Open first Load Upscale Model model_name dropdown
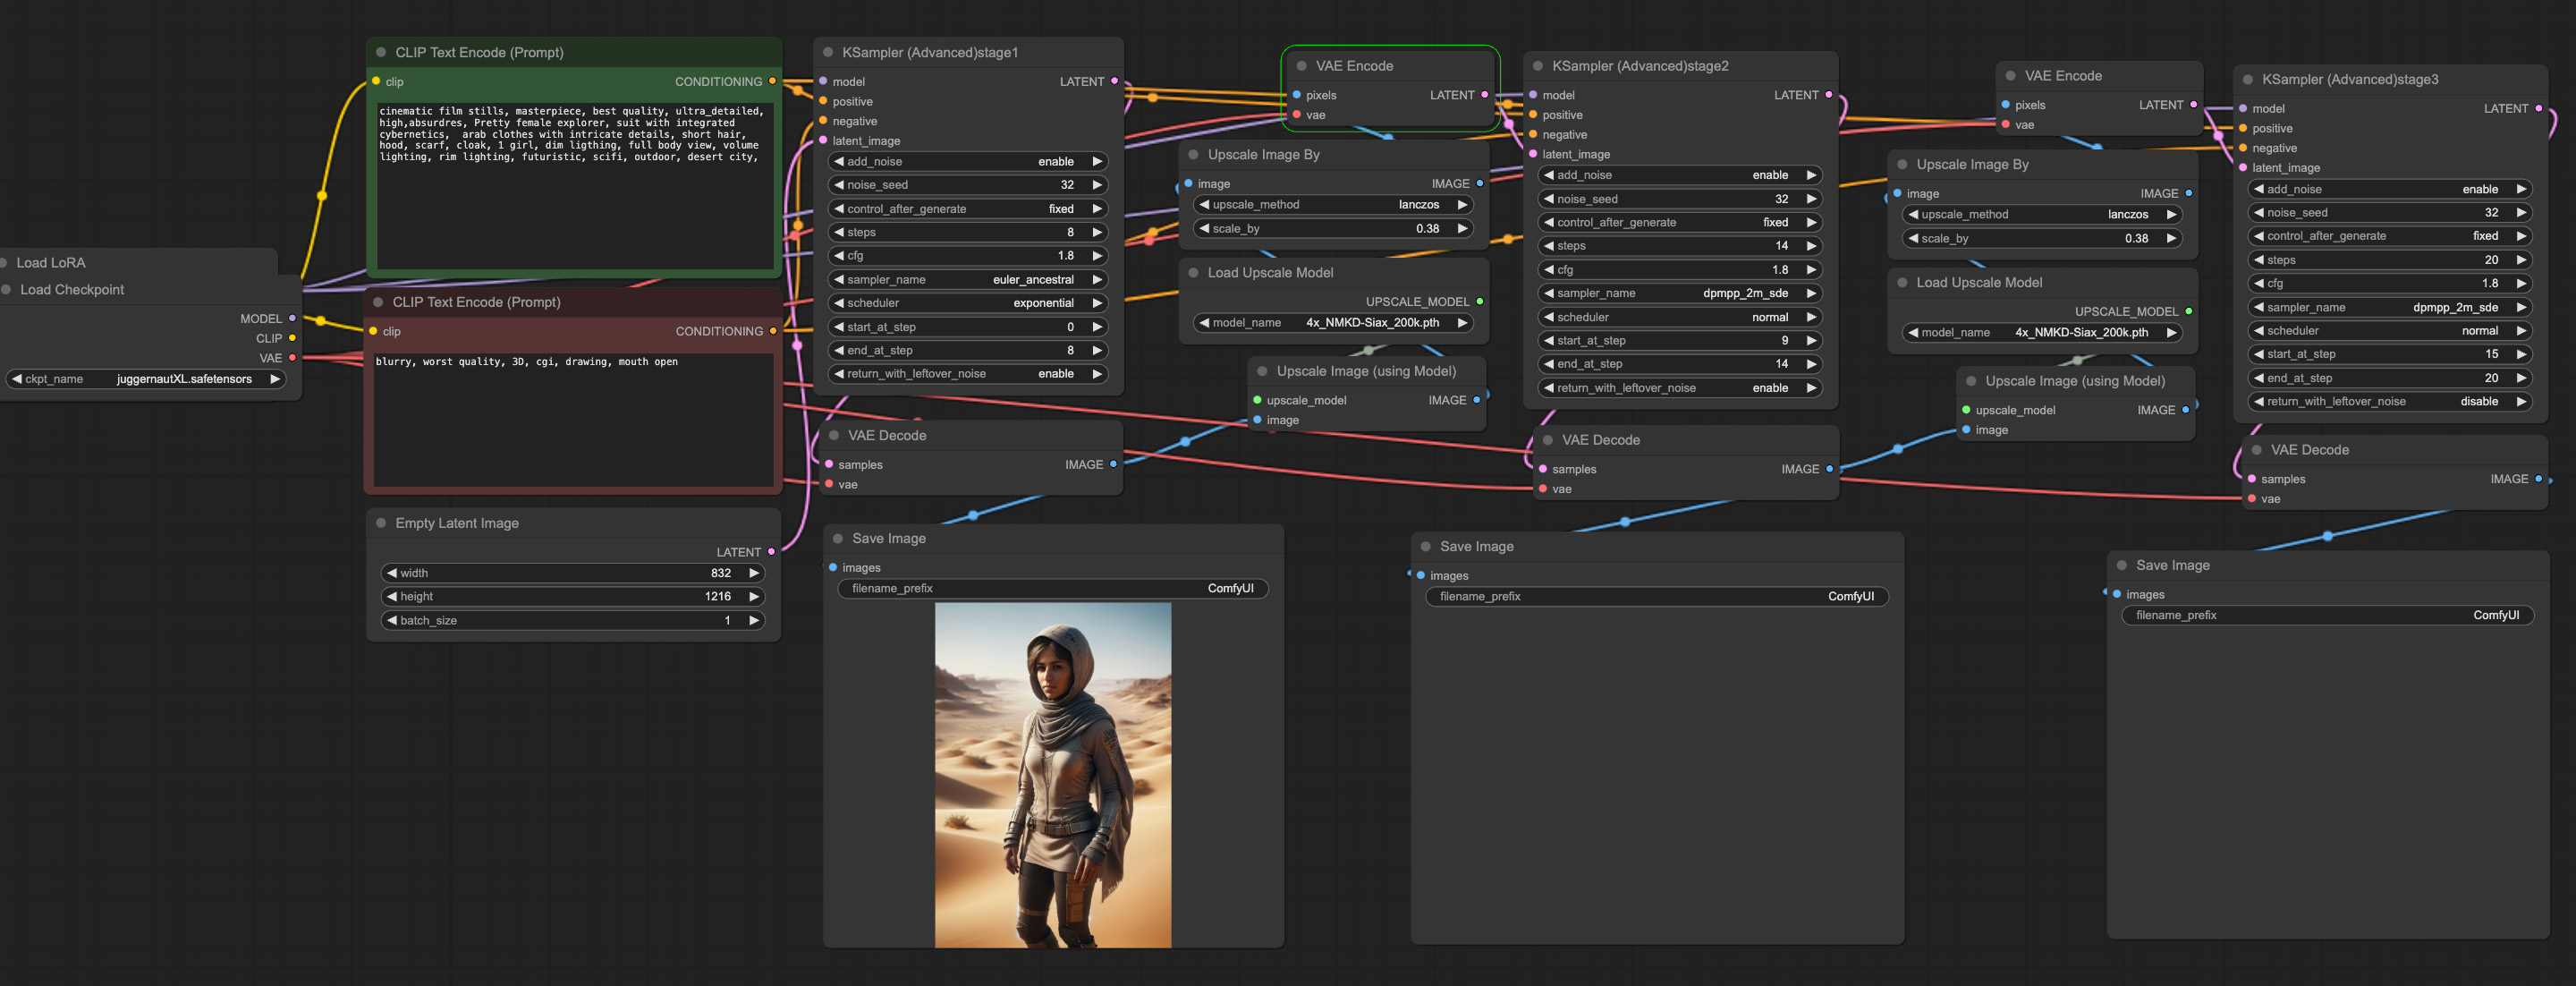This screenshot has height=986, width=2576. pyautogui.click(x=1334, y=323)
